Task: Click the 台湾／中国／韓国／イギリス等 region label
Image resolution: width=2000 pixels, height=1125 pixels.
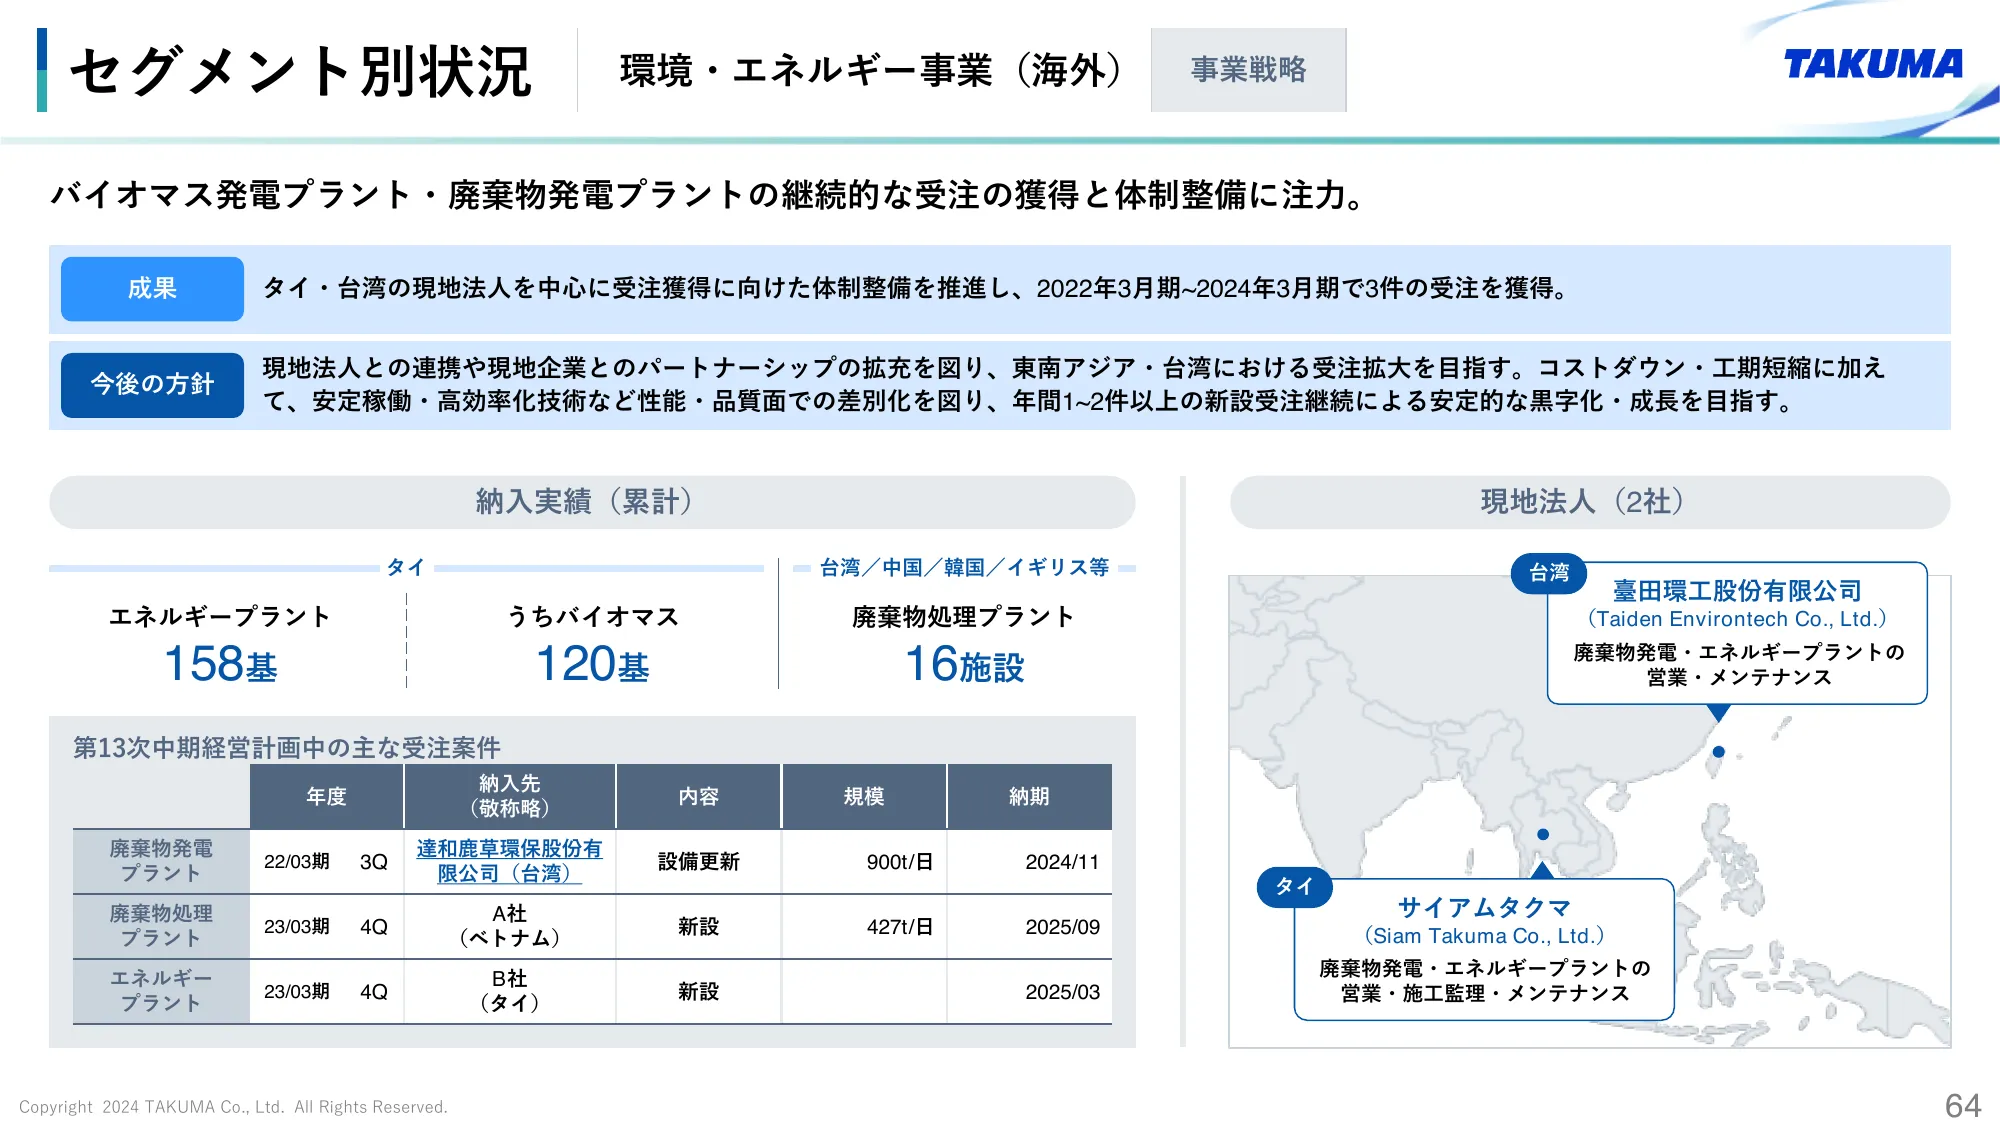Action: tap(964, 567)
